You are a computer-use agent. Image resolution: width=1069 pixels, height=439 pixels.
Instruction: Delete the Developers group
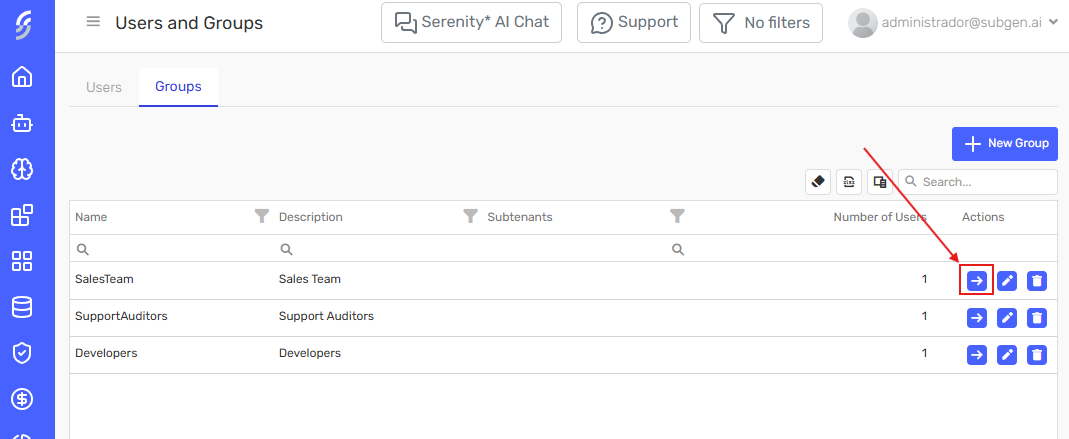[1037, 354]
